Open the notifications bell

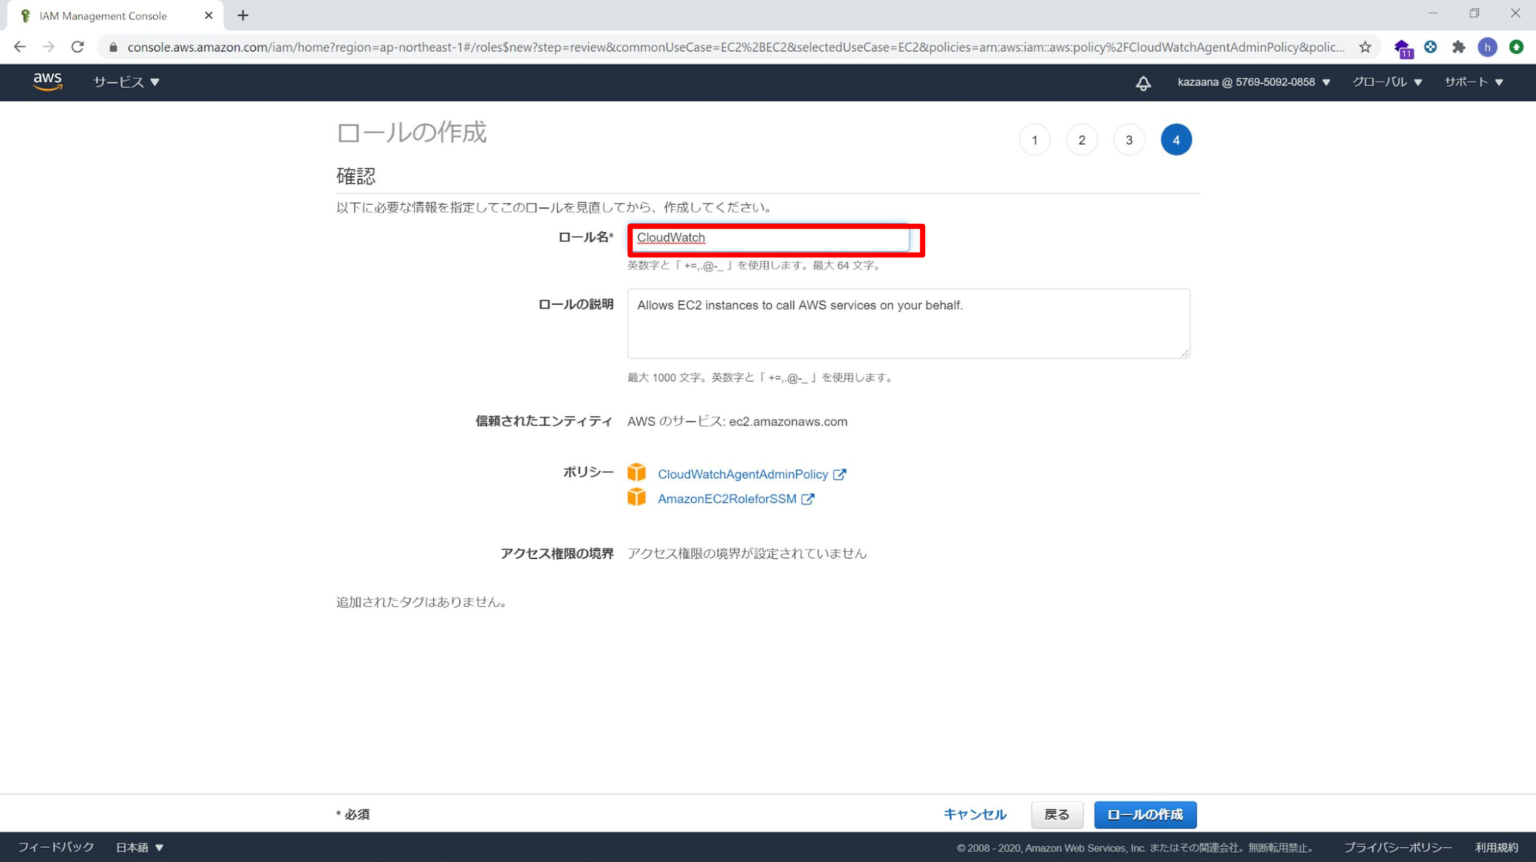pos(1143,83)
